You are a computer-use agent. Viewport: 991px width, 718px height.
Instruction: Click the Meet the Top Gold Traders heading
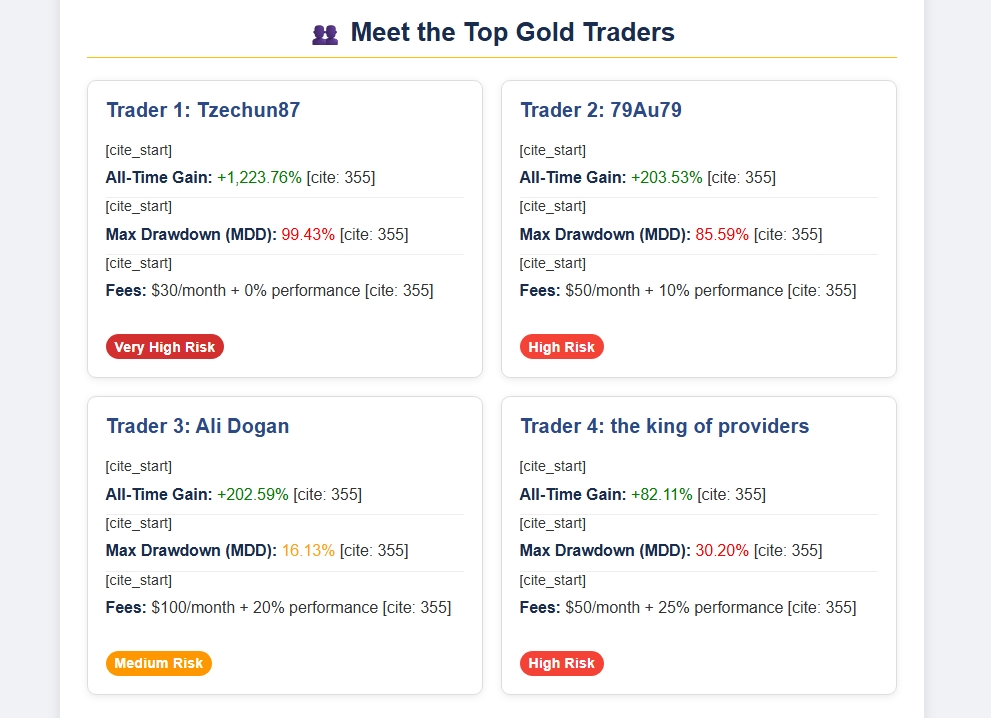pos(512,33)
